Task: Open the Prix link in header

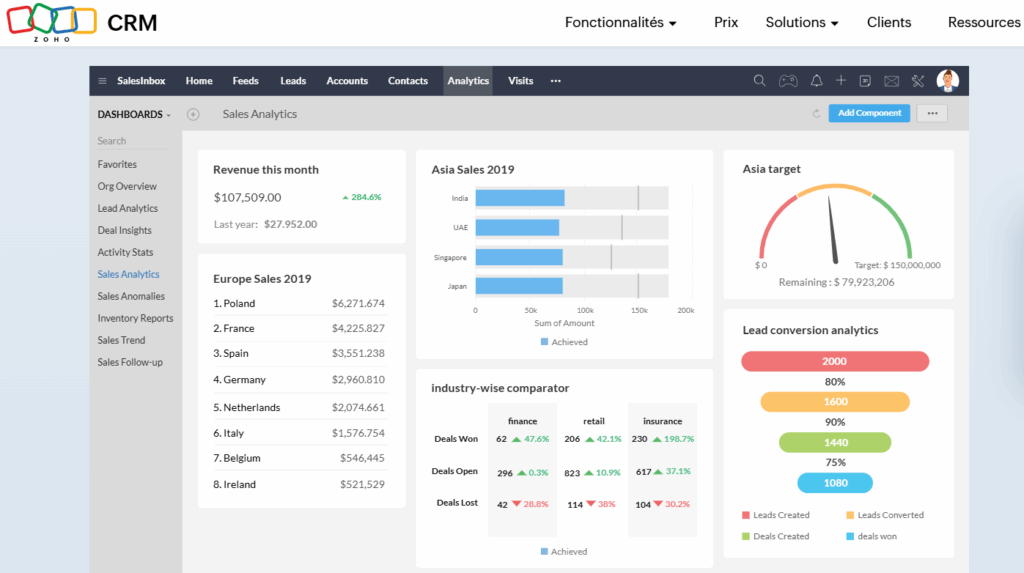Action: 726,22
